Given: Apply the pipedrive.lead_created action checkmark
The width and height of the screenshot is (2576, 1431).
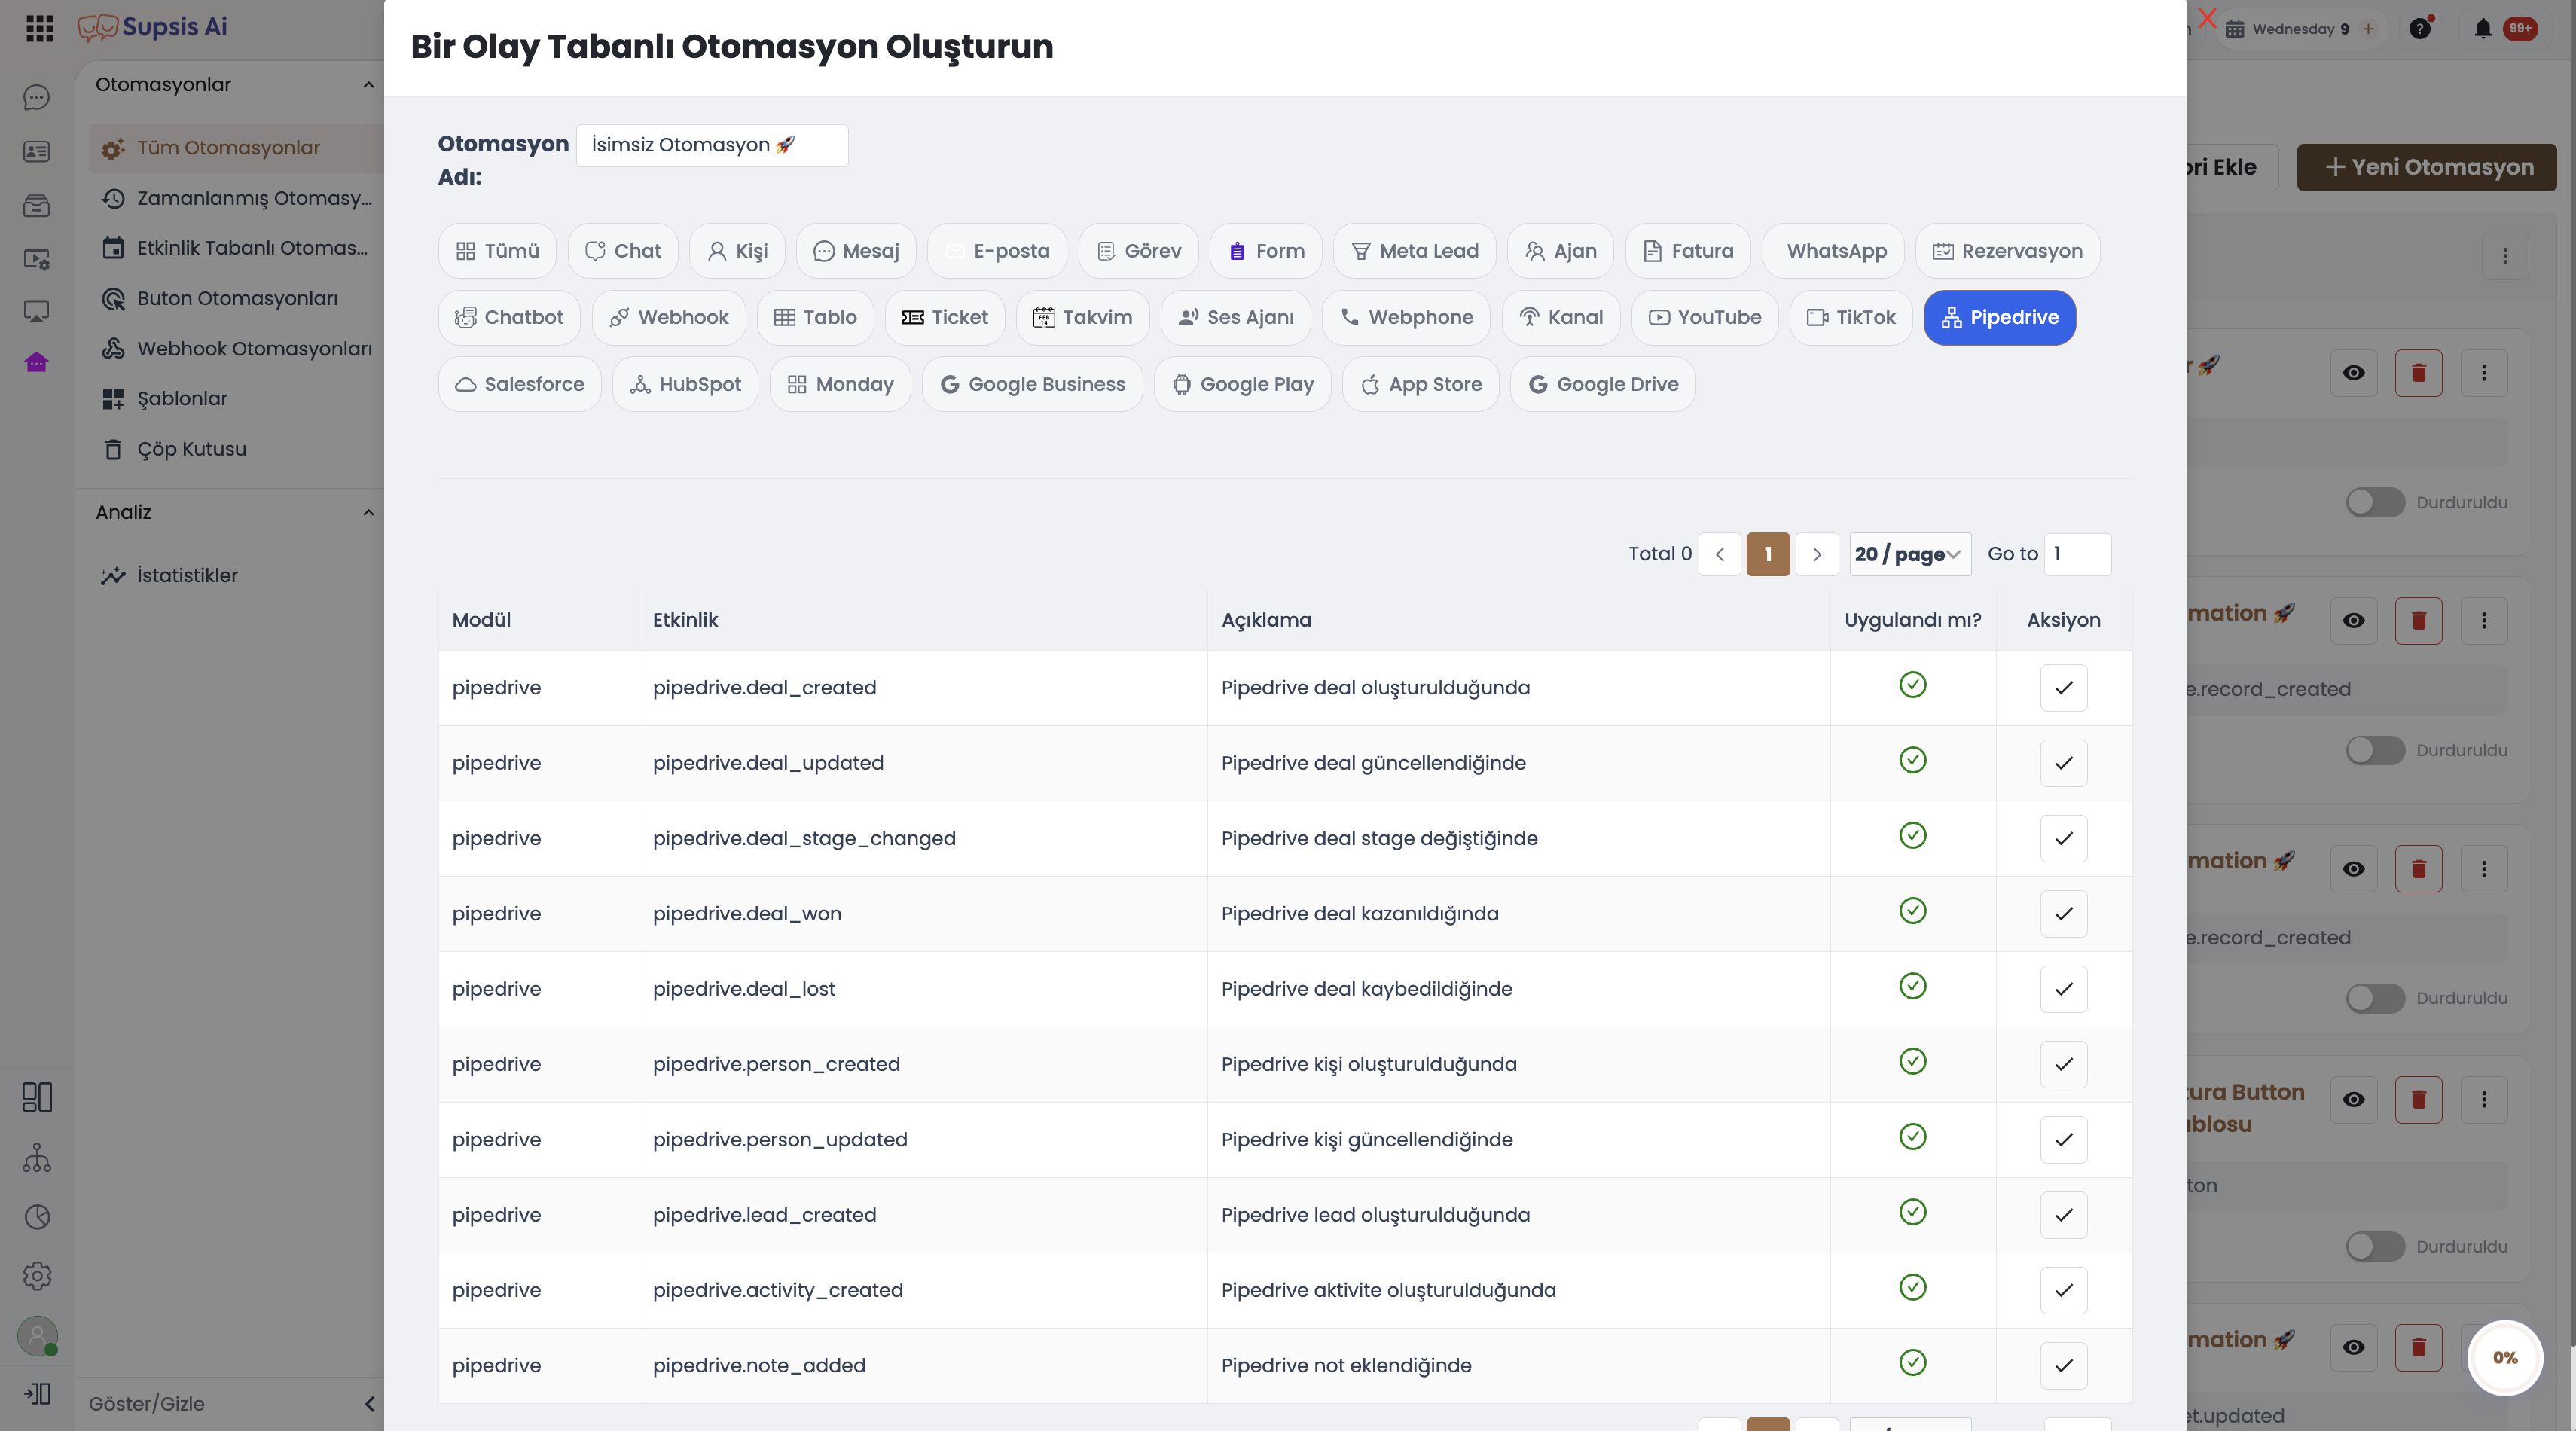Looking at the screenshot, I should coord(2064,1215).
